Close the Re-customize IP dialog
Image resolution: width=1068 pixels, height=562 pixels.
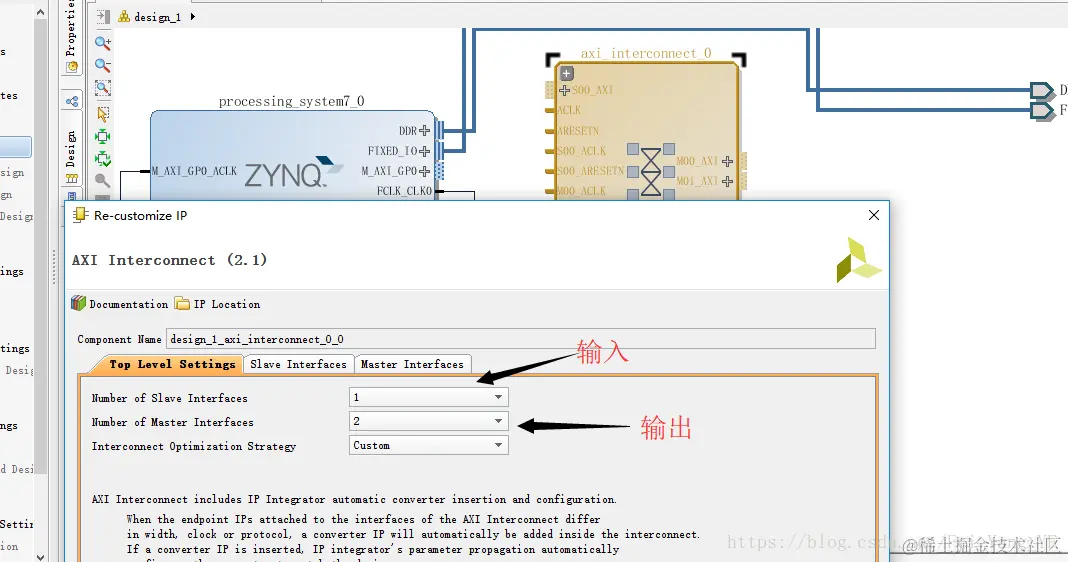click(x=874, y=215)
